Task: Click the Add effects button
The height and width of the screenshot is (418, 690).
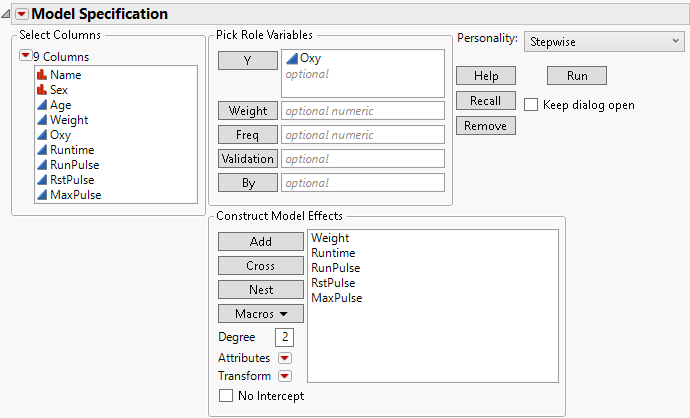Action: click(260, 242)
